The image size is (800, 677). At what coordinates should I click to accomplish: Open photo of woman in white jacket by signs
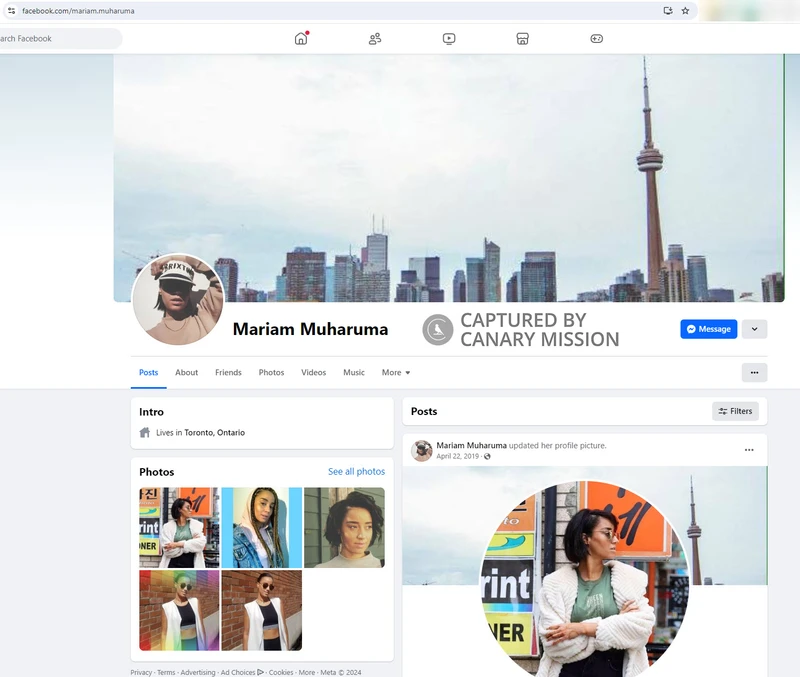point(179,528)
